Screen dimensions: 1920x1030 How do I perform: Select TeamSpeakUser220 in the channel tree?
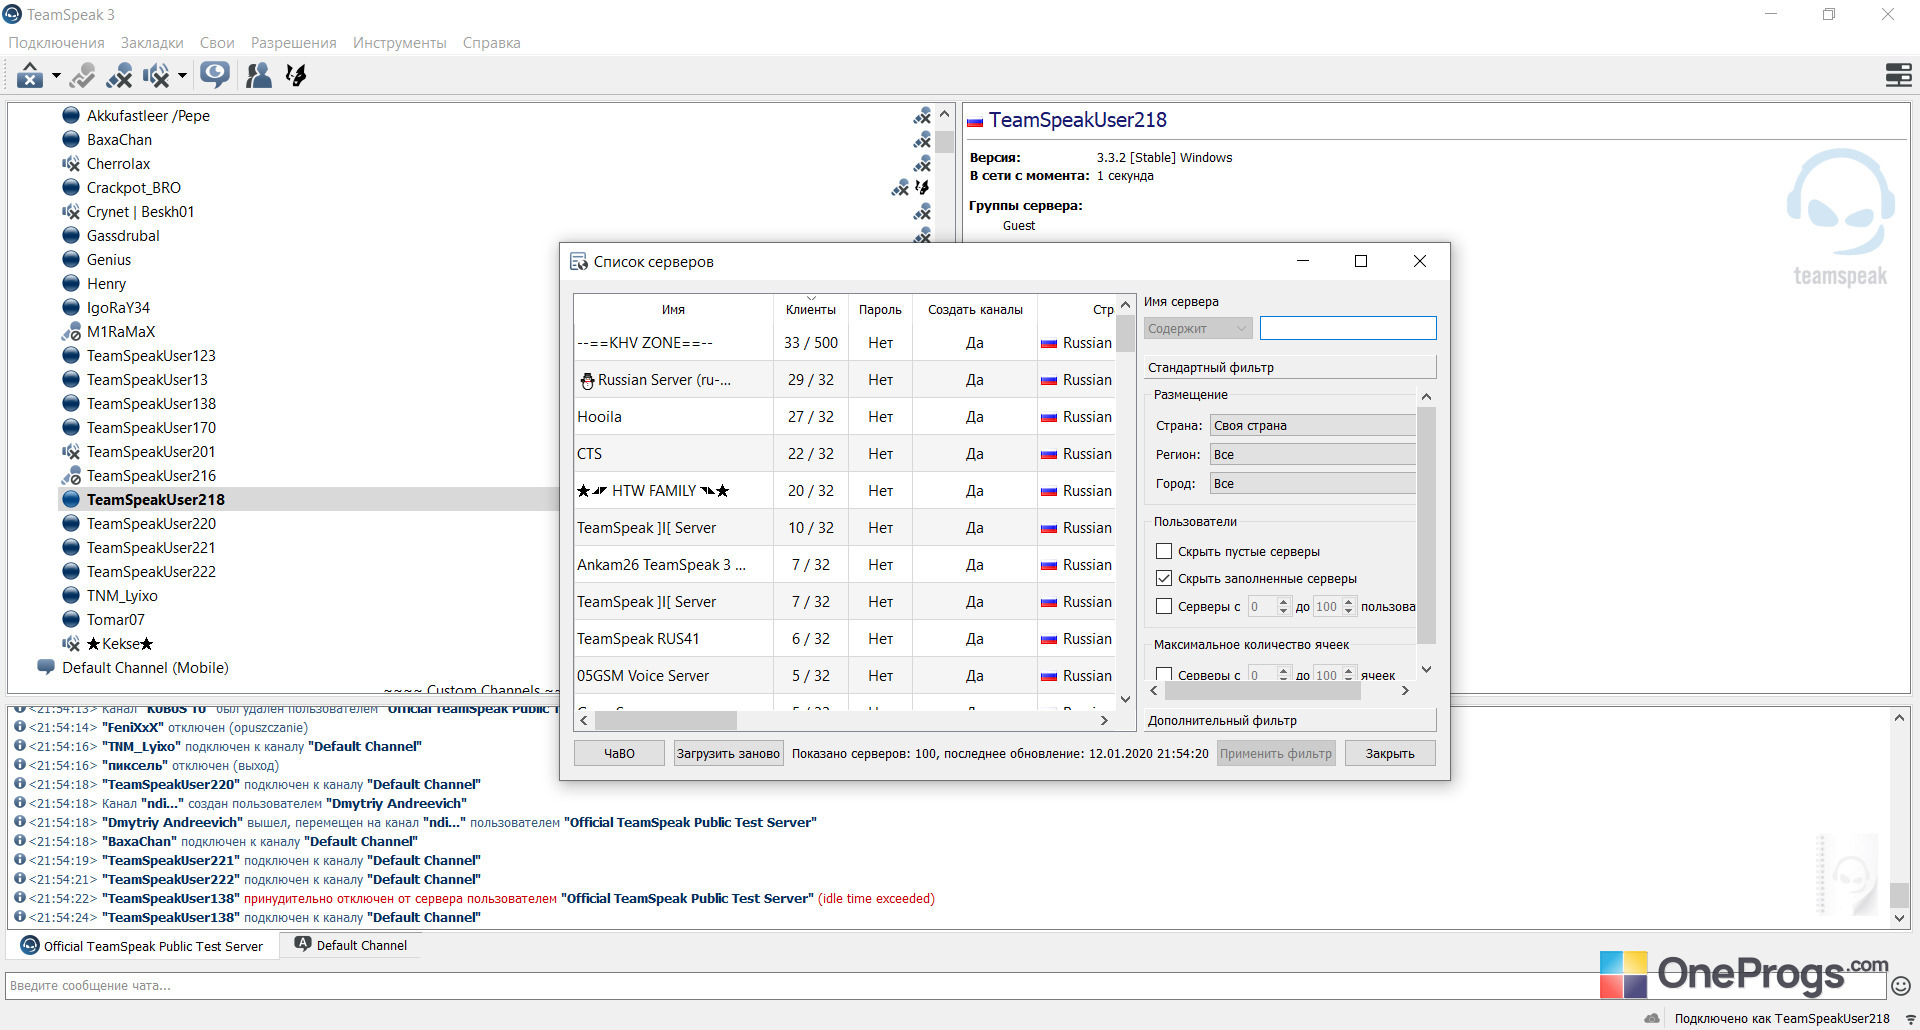pyautogui.click(x=151, y=524)
